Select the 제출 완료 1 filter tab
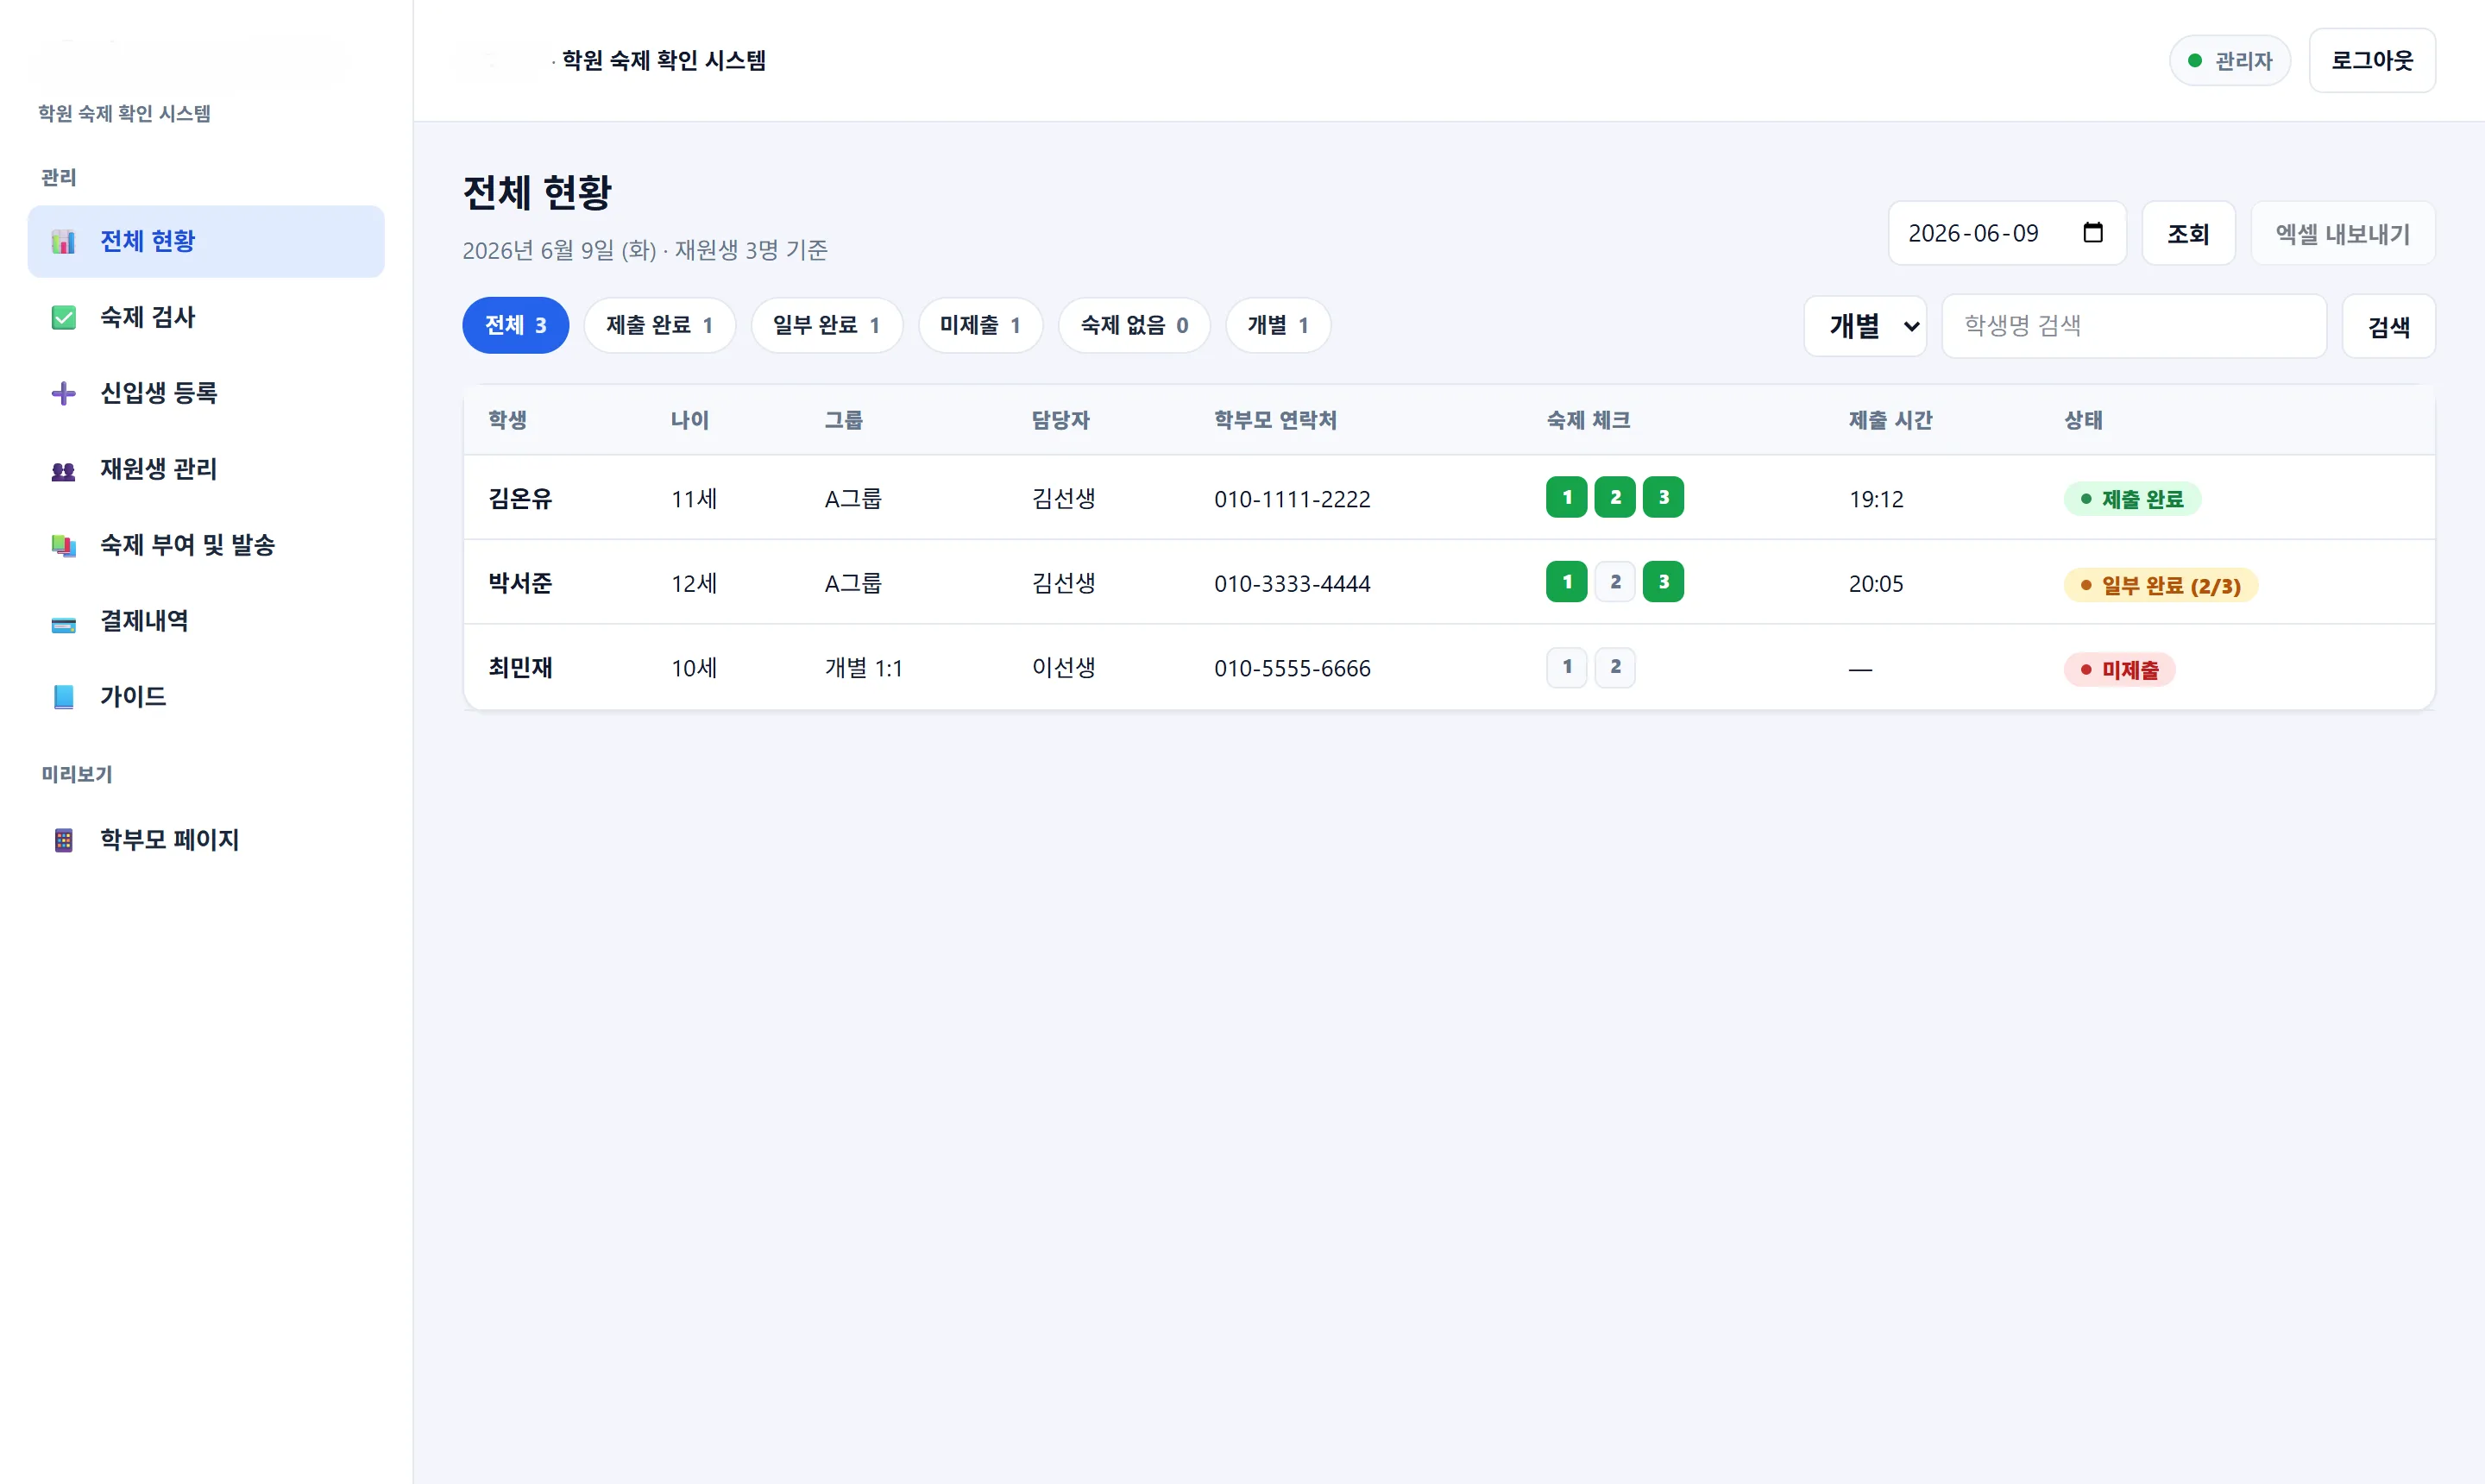Image resolution: width=2485 pixels, height=1484 pixels. pos(659,325)
